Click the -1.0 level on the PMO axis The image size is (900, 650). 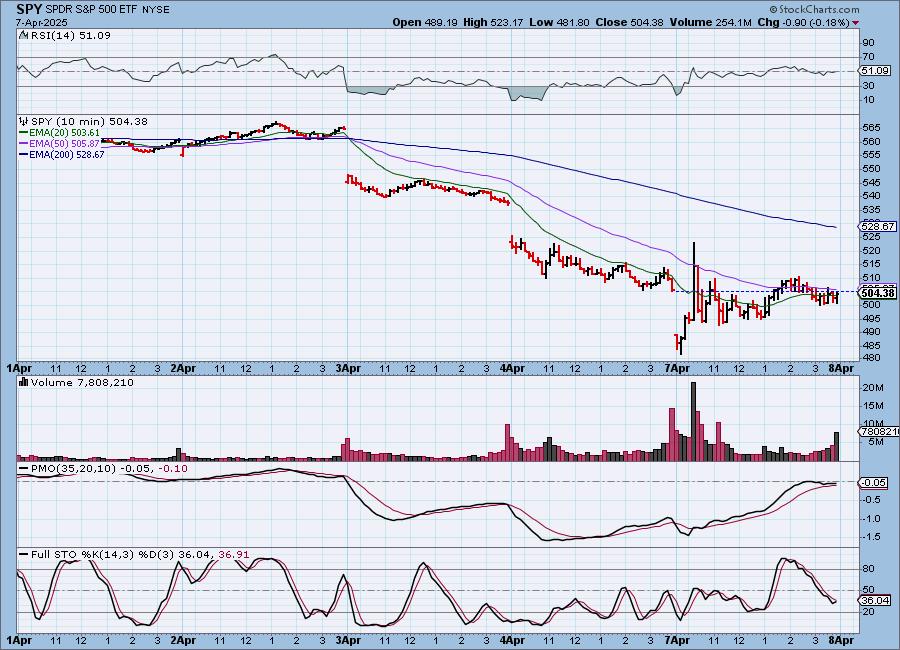click(872, 519)
